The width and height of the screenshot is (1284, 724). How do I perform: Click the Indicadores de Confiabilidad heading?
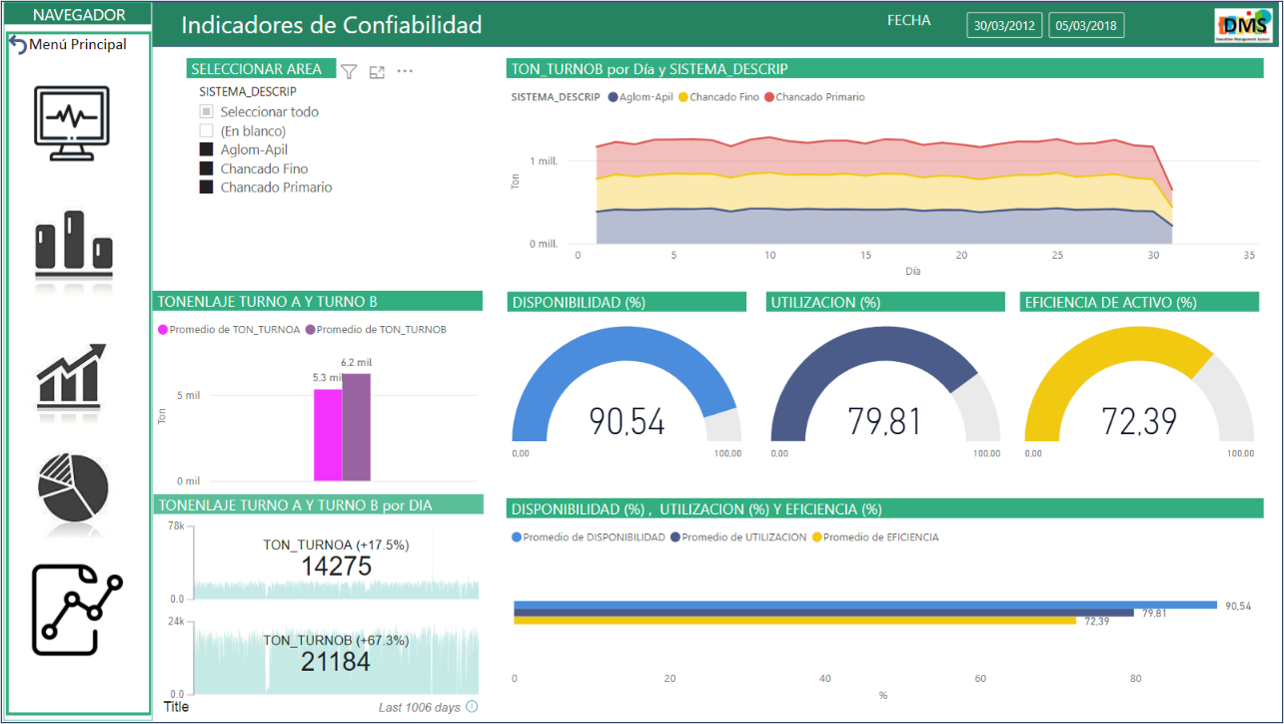(x=332, y=25)
